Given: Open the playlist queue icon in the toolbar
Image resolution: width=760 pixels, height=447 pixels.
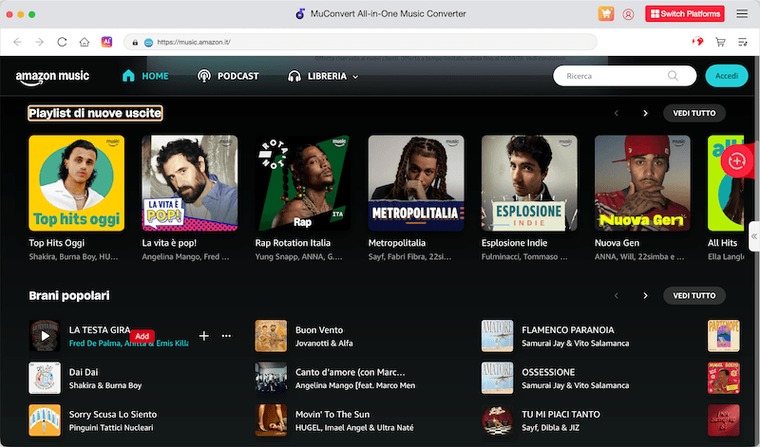Looking at the screenshot, I should point(743,42).
